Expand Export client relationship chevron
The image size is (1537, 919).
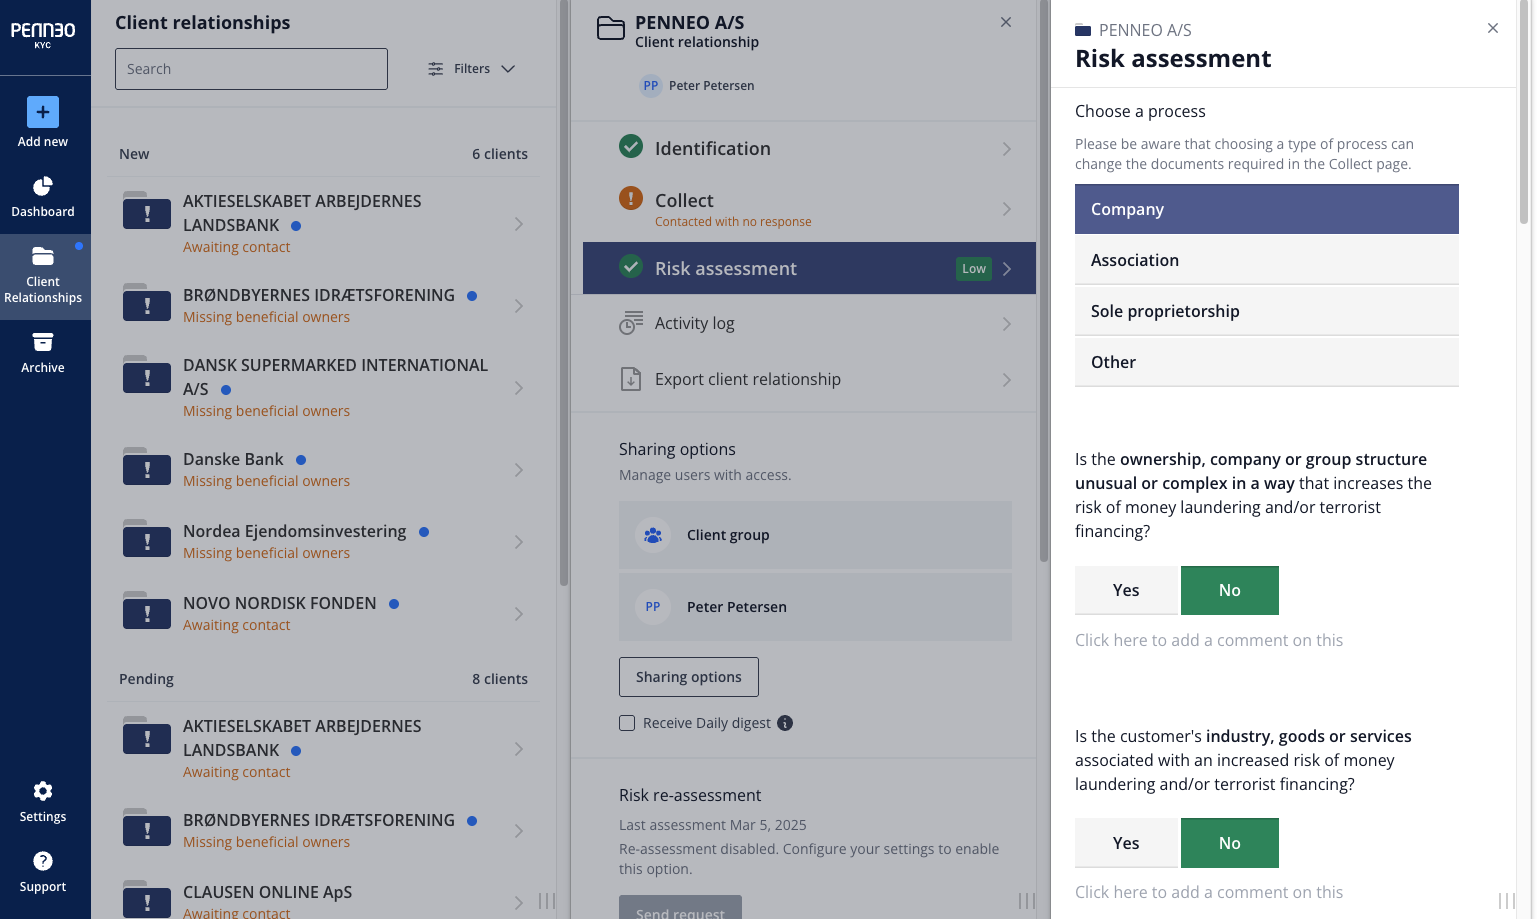(x=1007, y=380)
